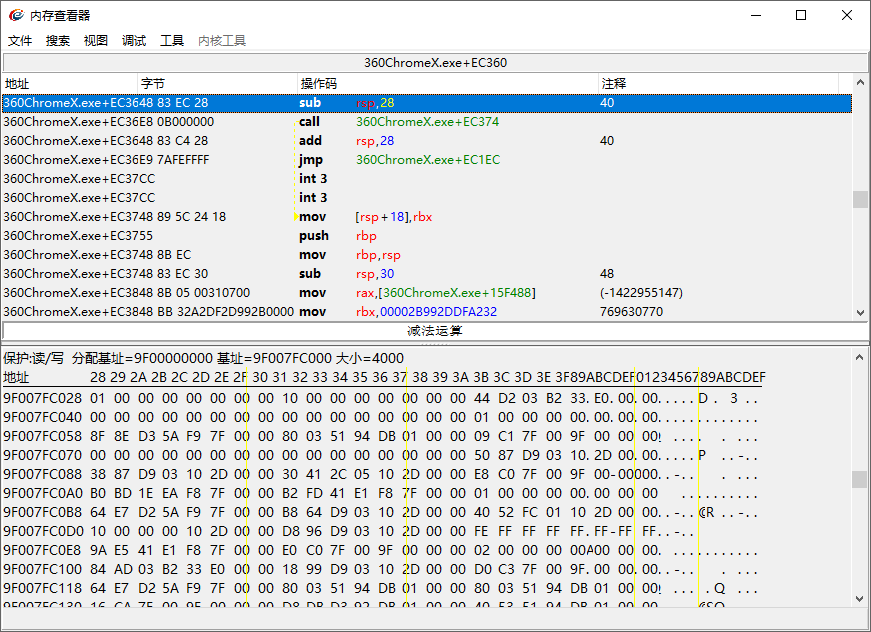The image size is (871, 632).
Task: Select the push rbp instruction row
Action: 427,235
